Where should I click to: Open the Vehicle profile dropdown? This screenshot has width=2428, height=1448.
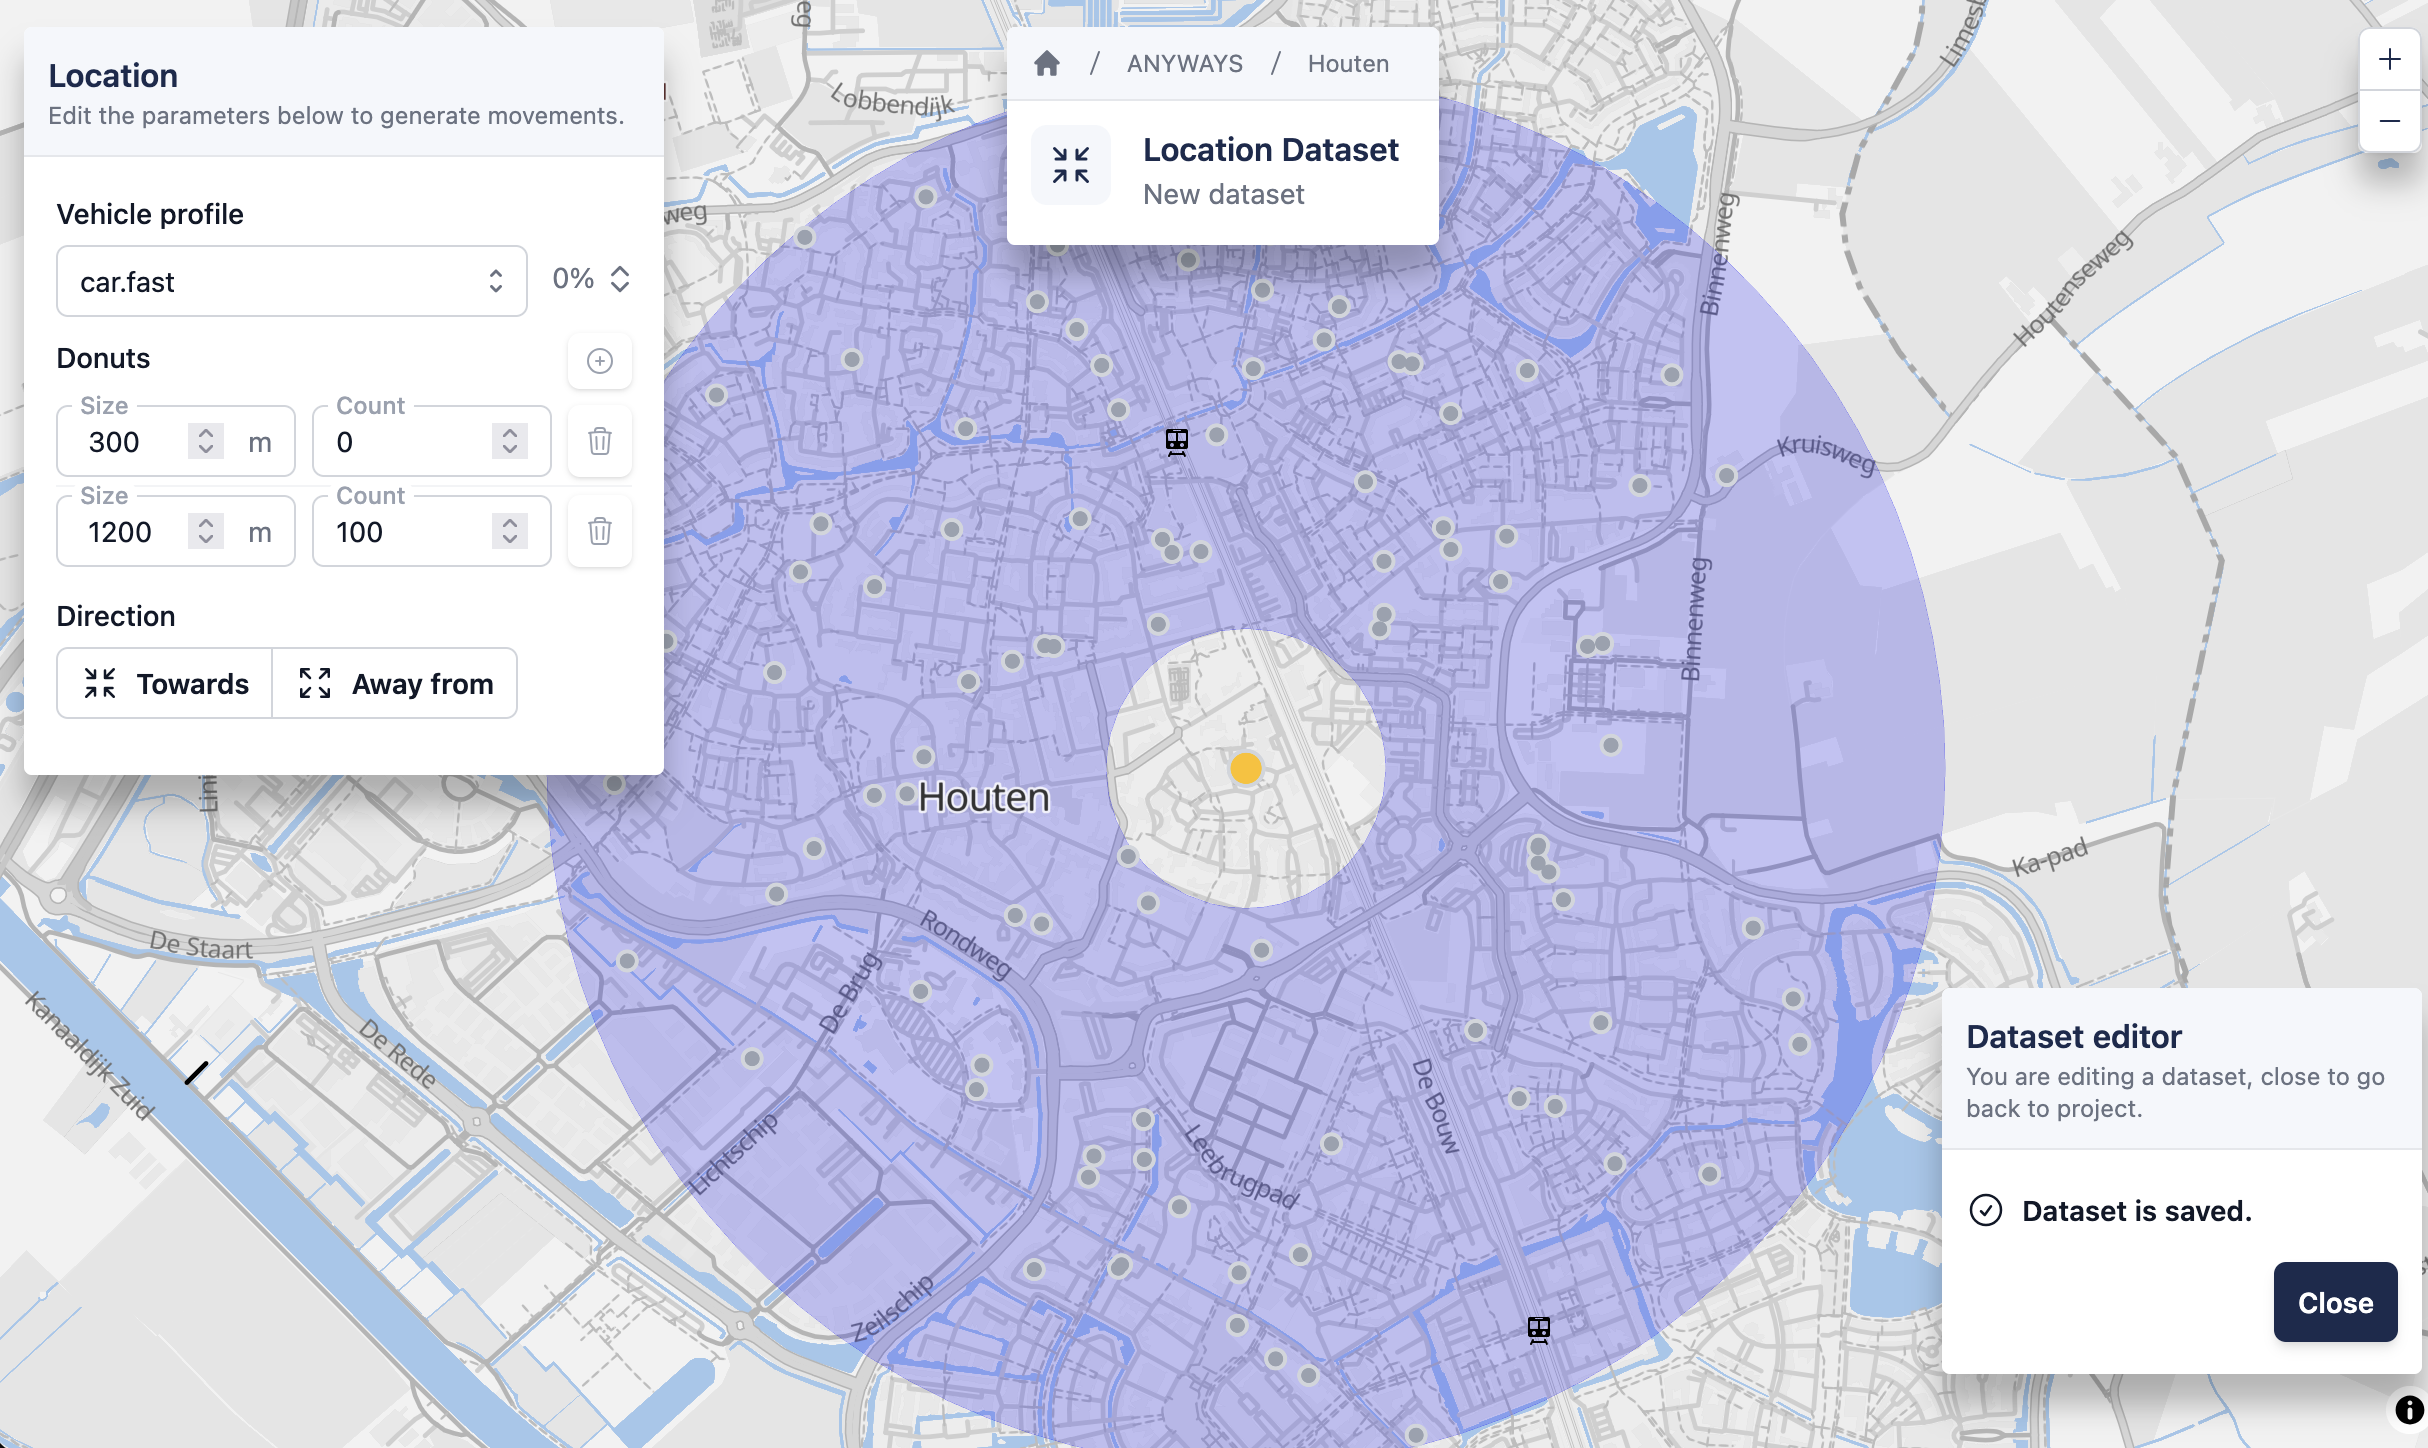(x=291, y=281)
